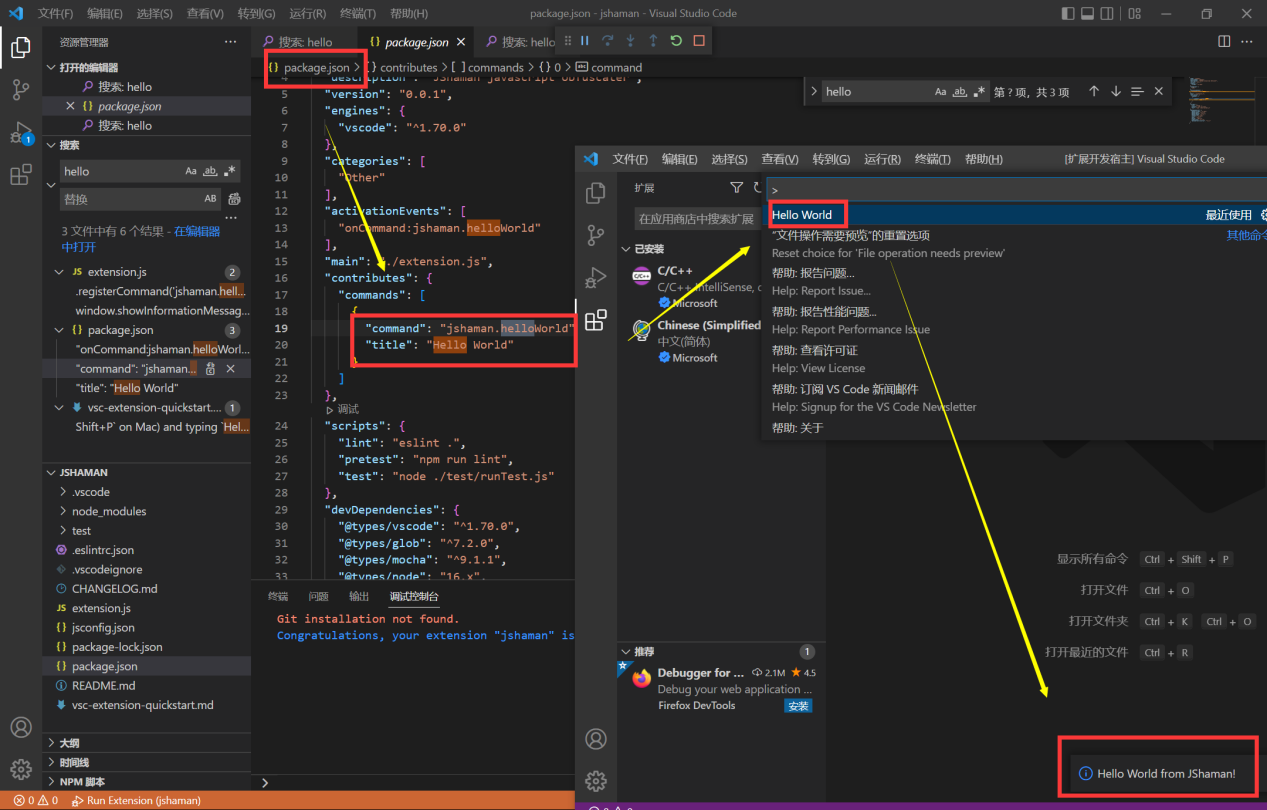Toggle preserve case for replace
Viewport: 1267px width, 810px height.
(212, 196)
